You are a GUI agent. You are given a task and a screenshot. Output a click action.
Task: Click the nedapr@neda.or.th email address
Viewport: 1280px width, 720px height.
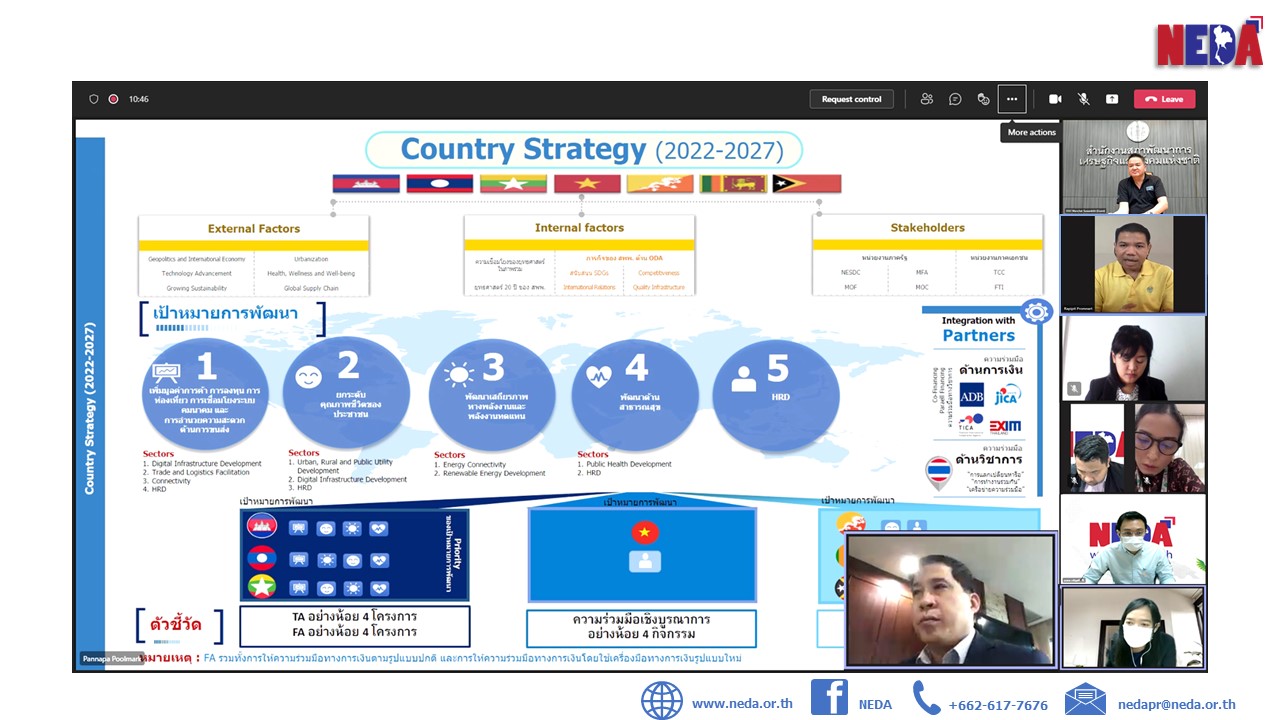tap(1177, 704)
